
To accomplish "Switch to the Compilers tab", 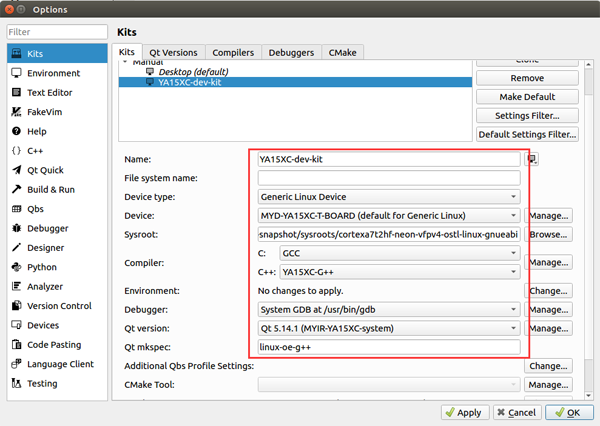I will 233,52.
